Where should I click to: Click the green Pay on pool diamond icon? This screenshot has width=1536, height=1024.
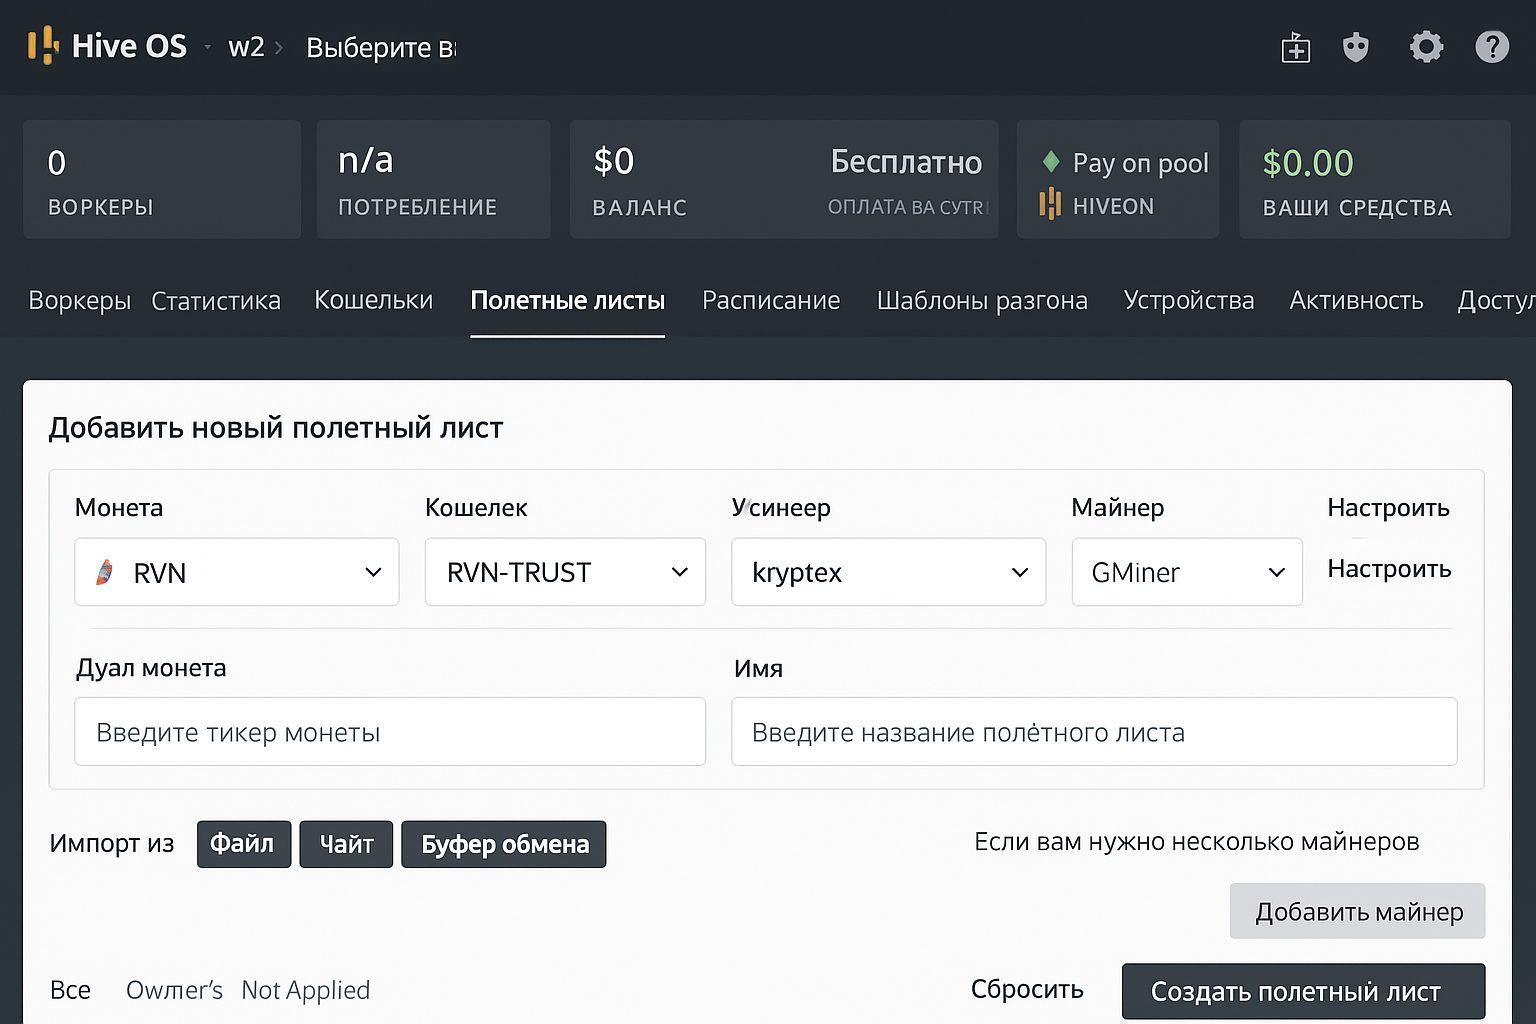(x=1051, y=160)
